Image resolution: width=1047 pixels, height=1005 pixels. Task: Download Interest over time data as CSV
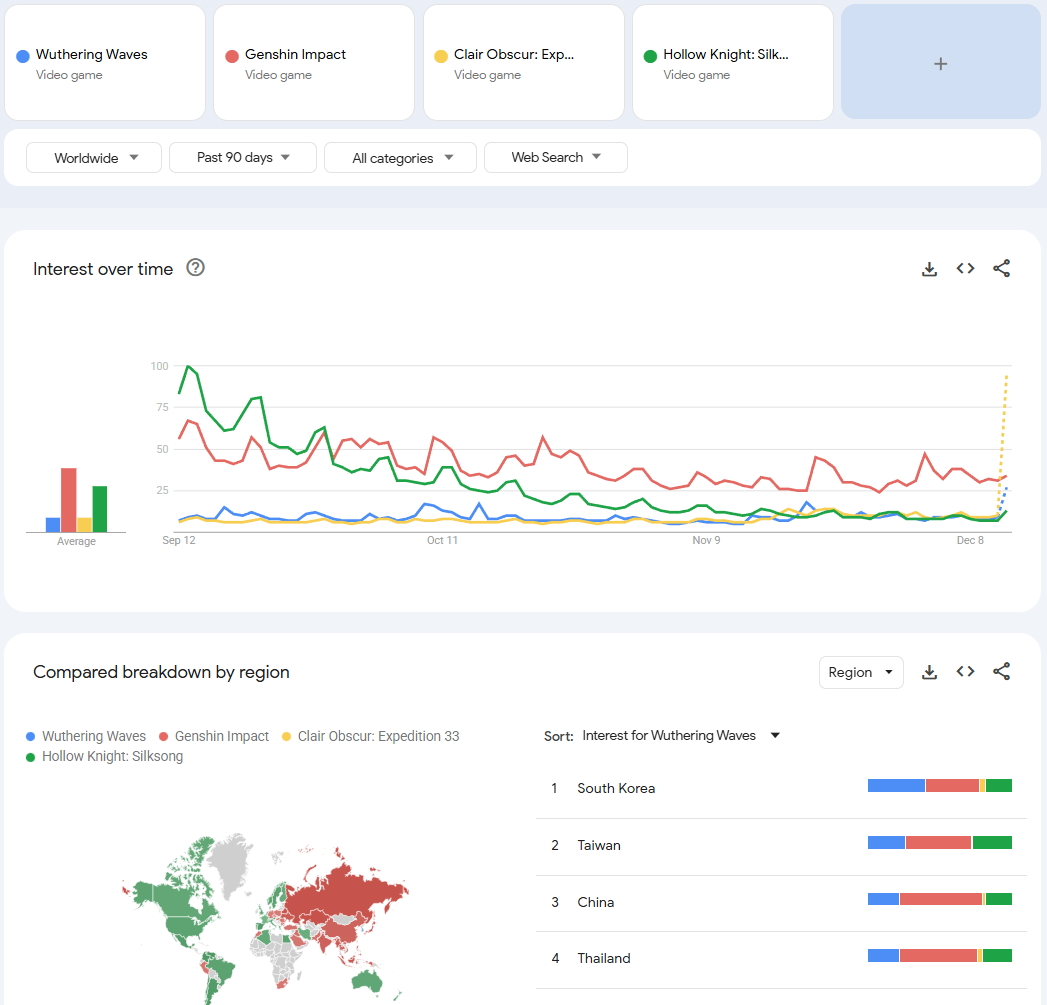pos(929,269)
